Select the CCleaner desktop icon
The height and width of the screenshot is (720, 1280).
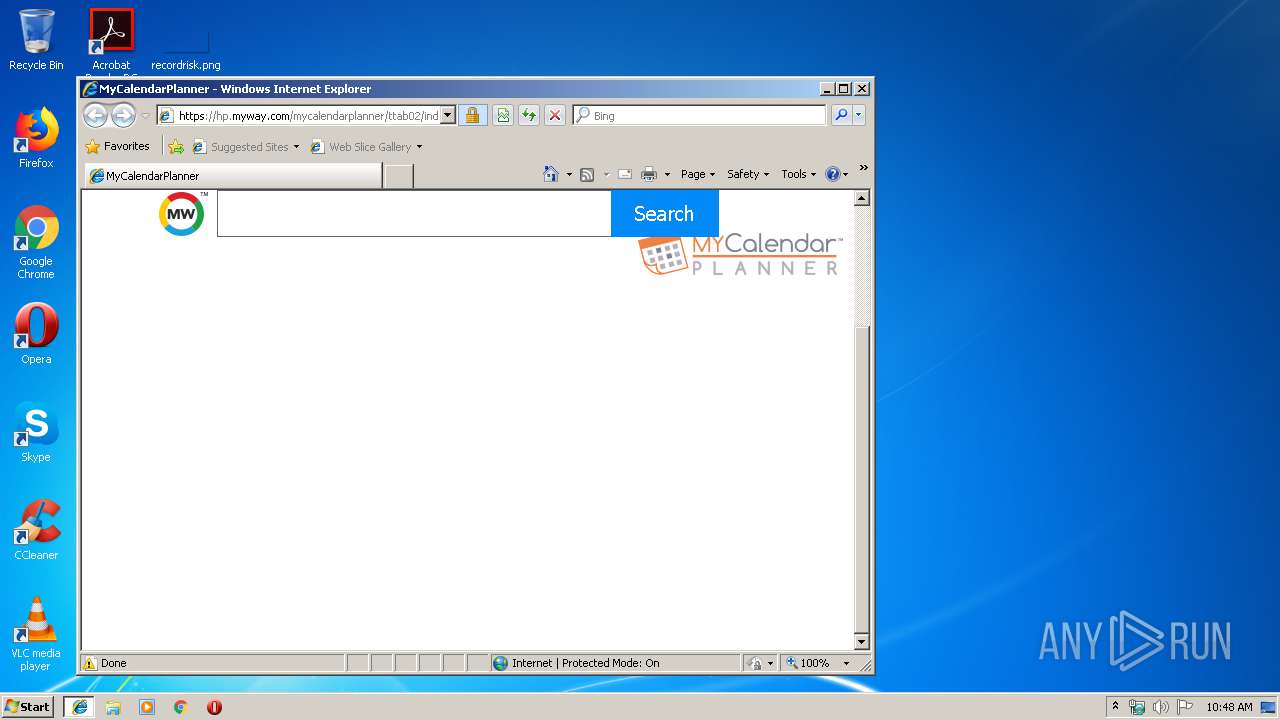[x=36, y=530]
